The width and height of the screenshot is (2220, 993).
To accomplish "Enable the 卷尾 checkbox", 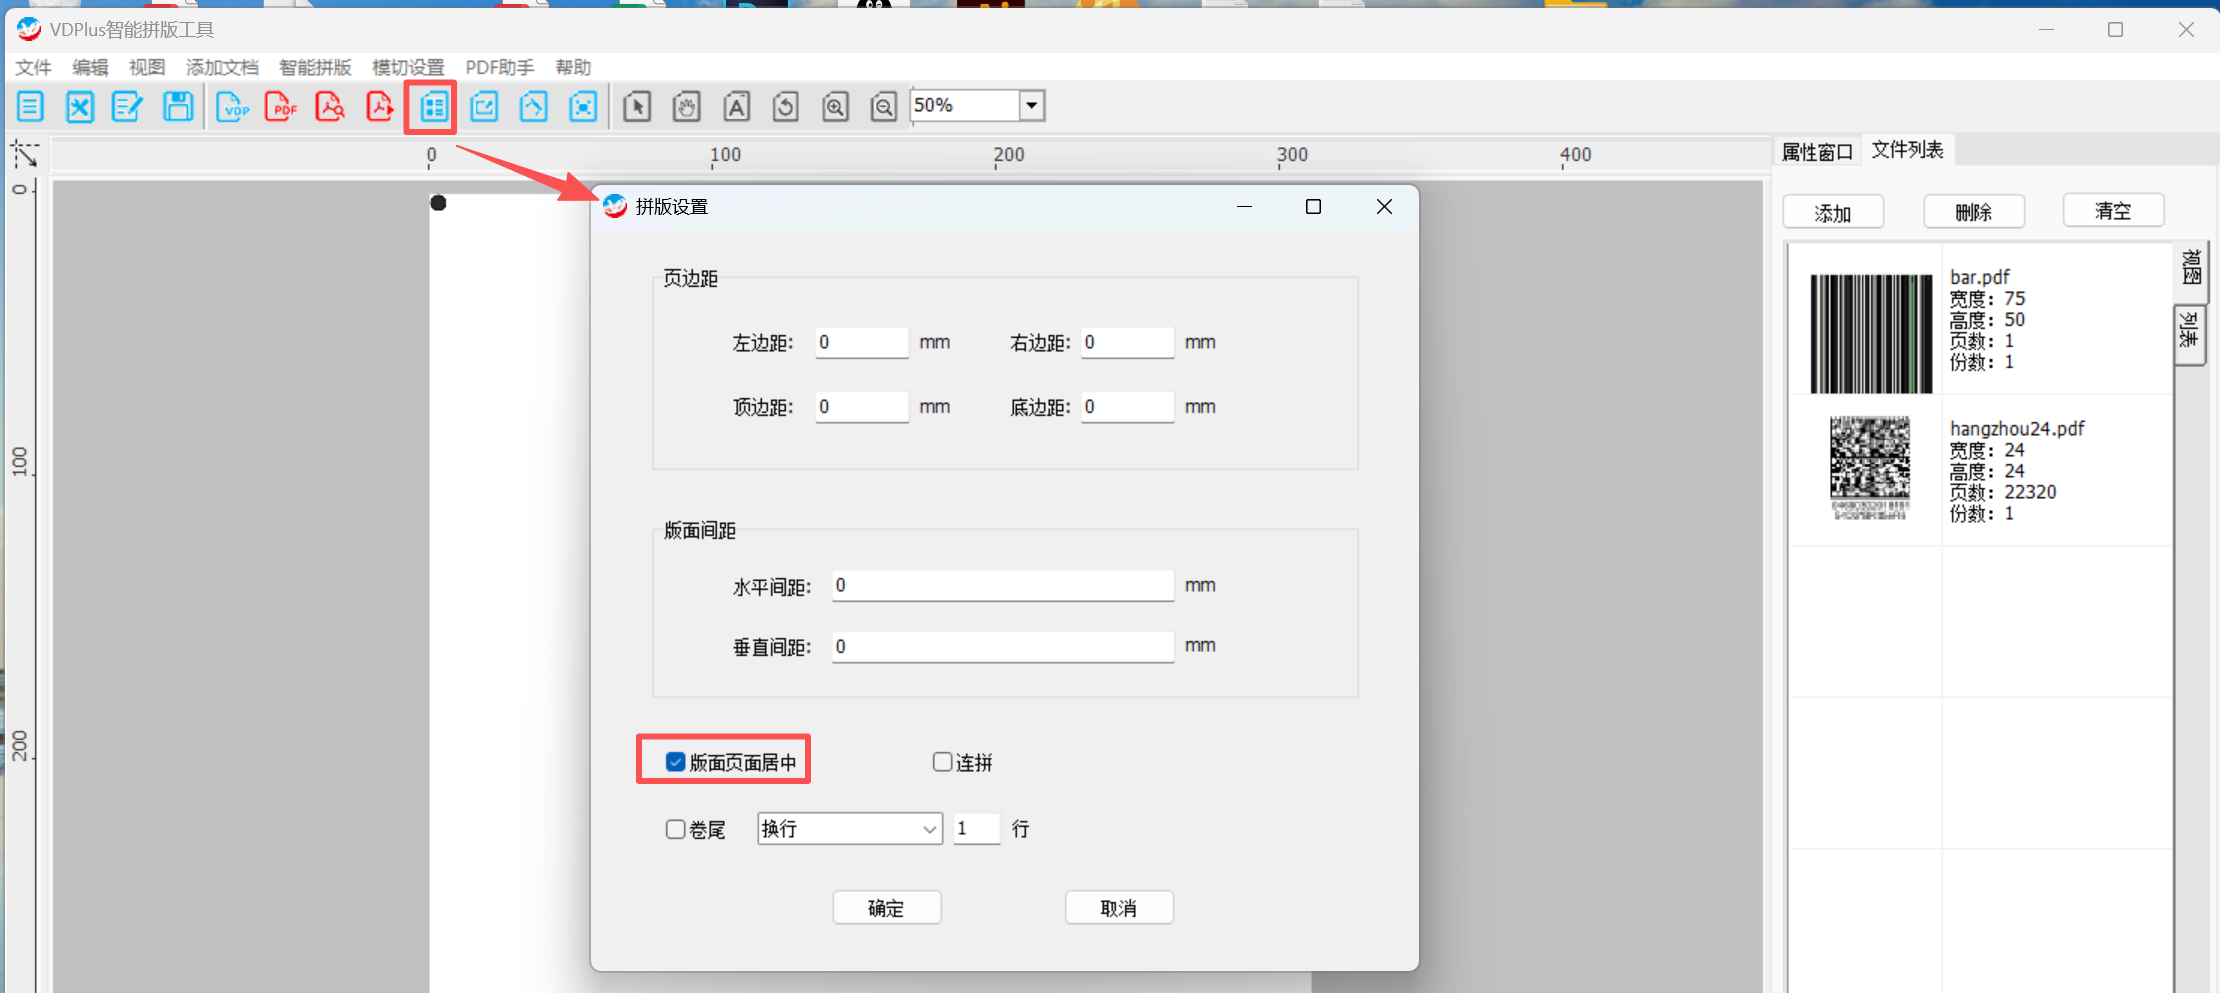I will pos(676,829).
